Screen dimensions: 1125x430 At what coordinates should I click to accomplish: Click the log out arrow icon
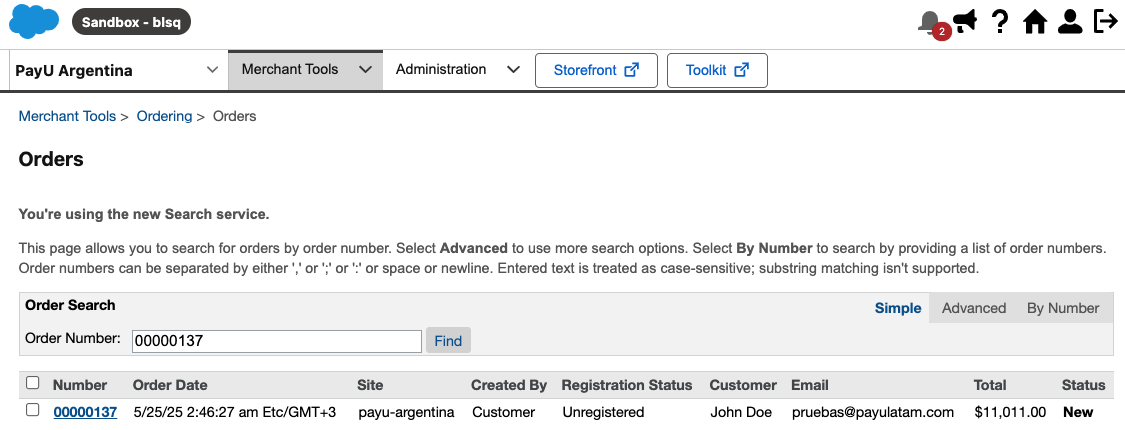[1106, 21]
